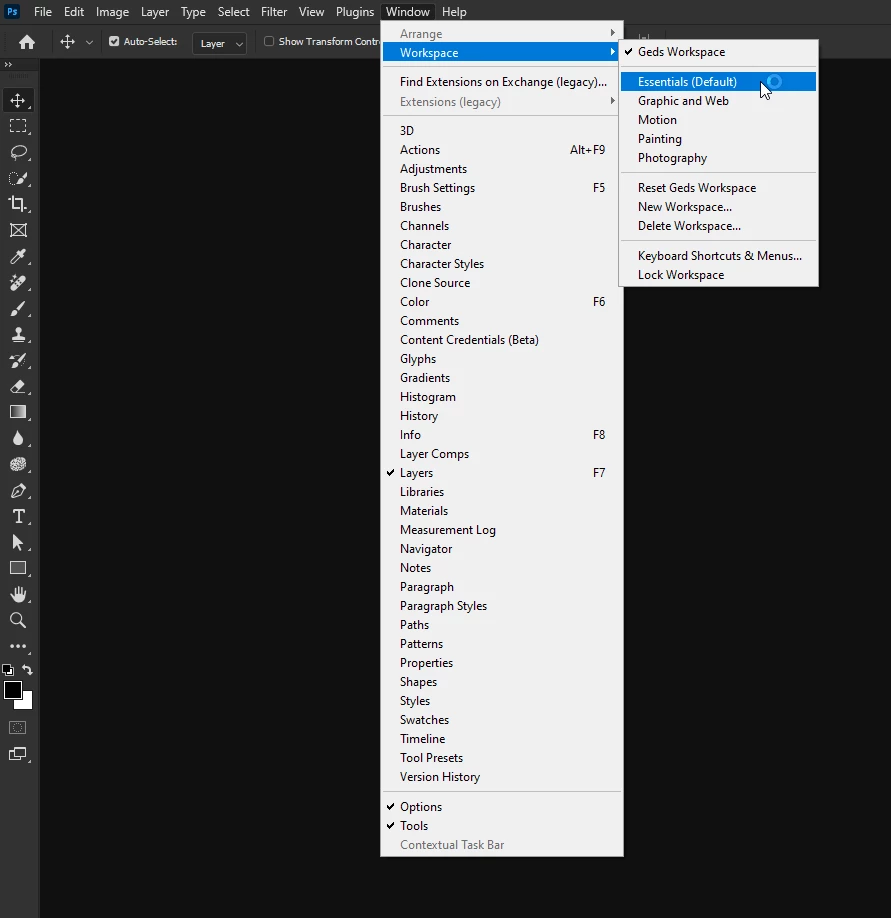Click Keyboard Shortcuts & Menus…
The width and height of the screenshot is (891, 918).
tap(718, 256)
